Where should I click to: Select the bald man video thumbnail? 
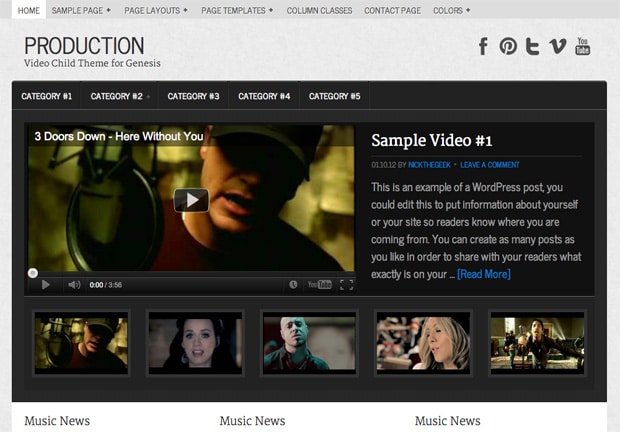tap(309, 343)
